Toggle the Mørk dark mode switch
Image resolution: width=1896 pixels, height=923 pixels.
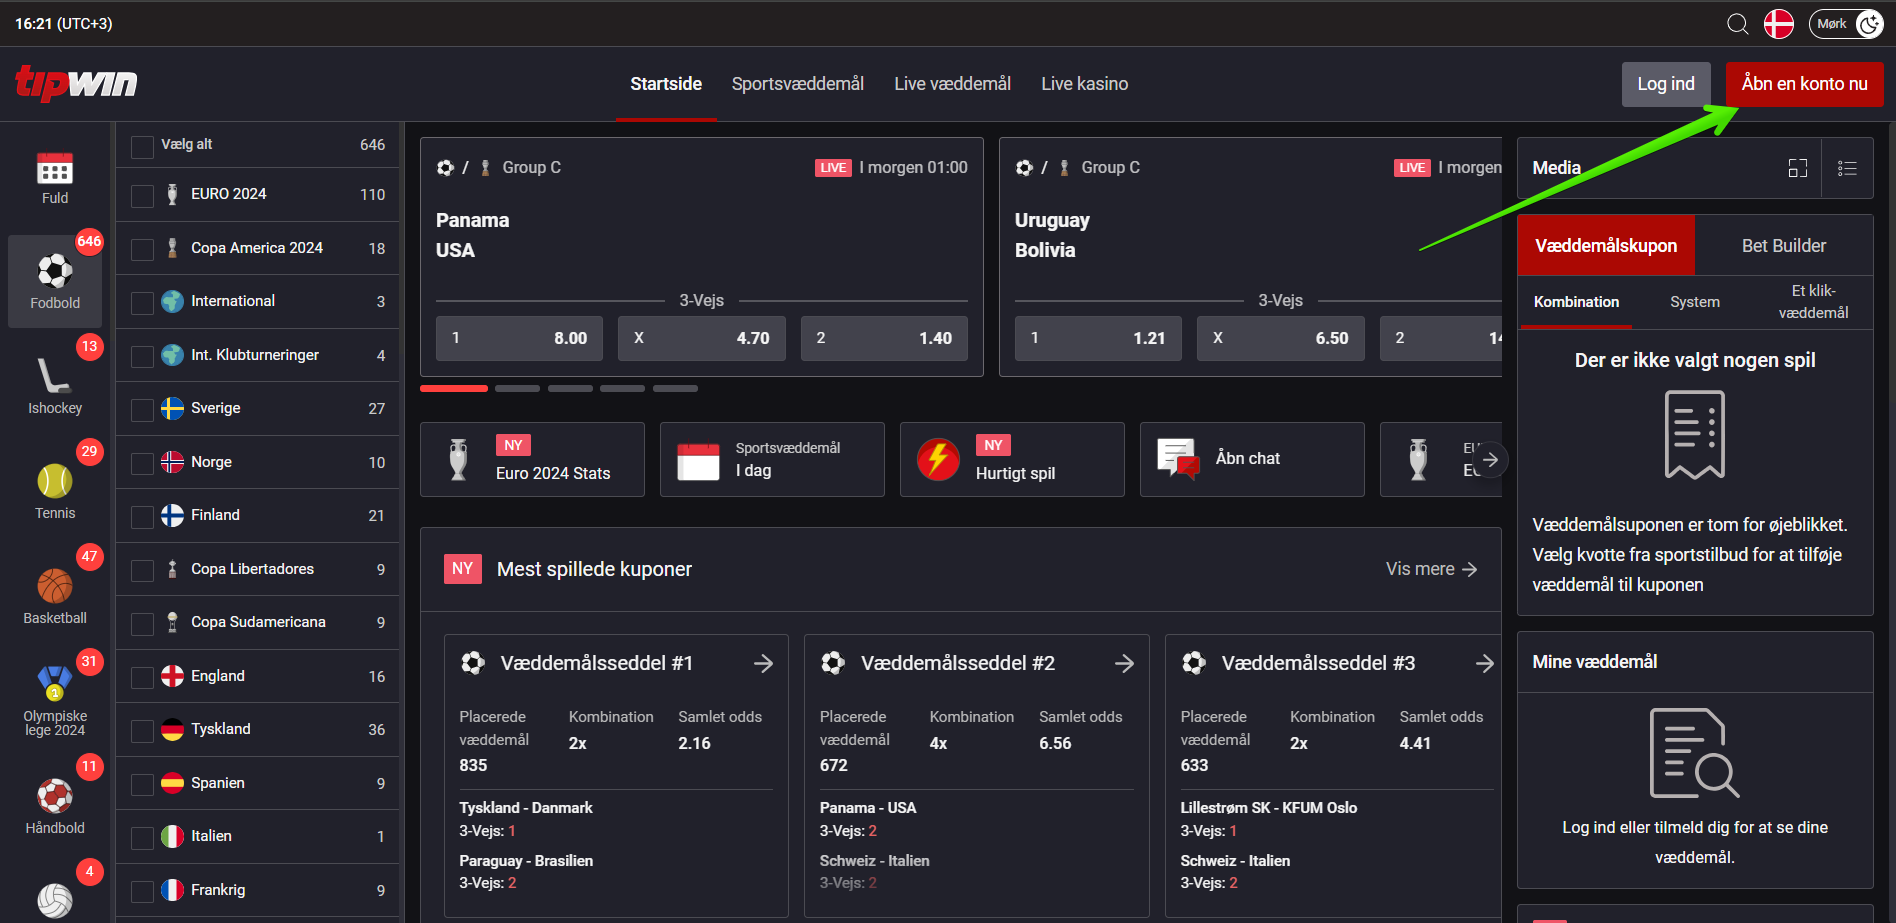click(x=1846, y=24)
